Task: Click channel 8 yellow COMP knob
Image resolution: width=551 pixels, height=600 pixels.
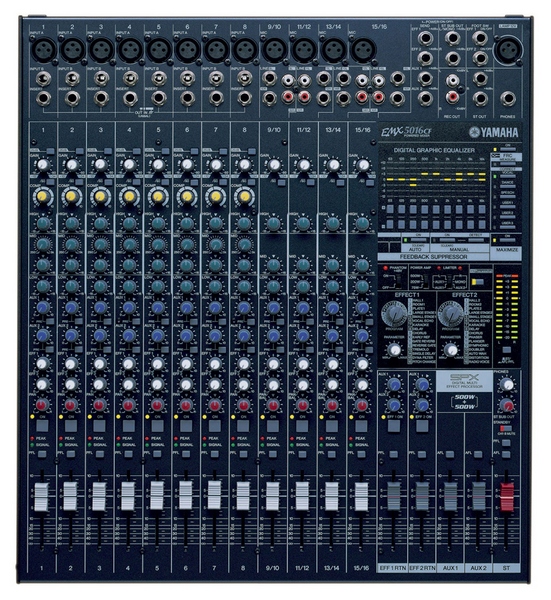Action: point(245,197)
